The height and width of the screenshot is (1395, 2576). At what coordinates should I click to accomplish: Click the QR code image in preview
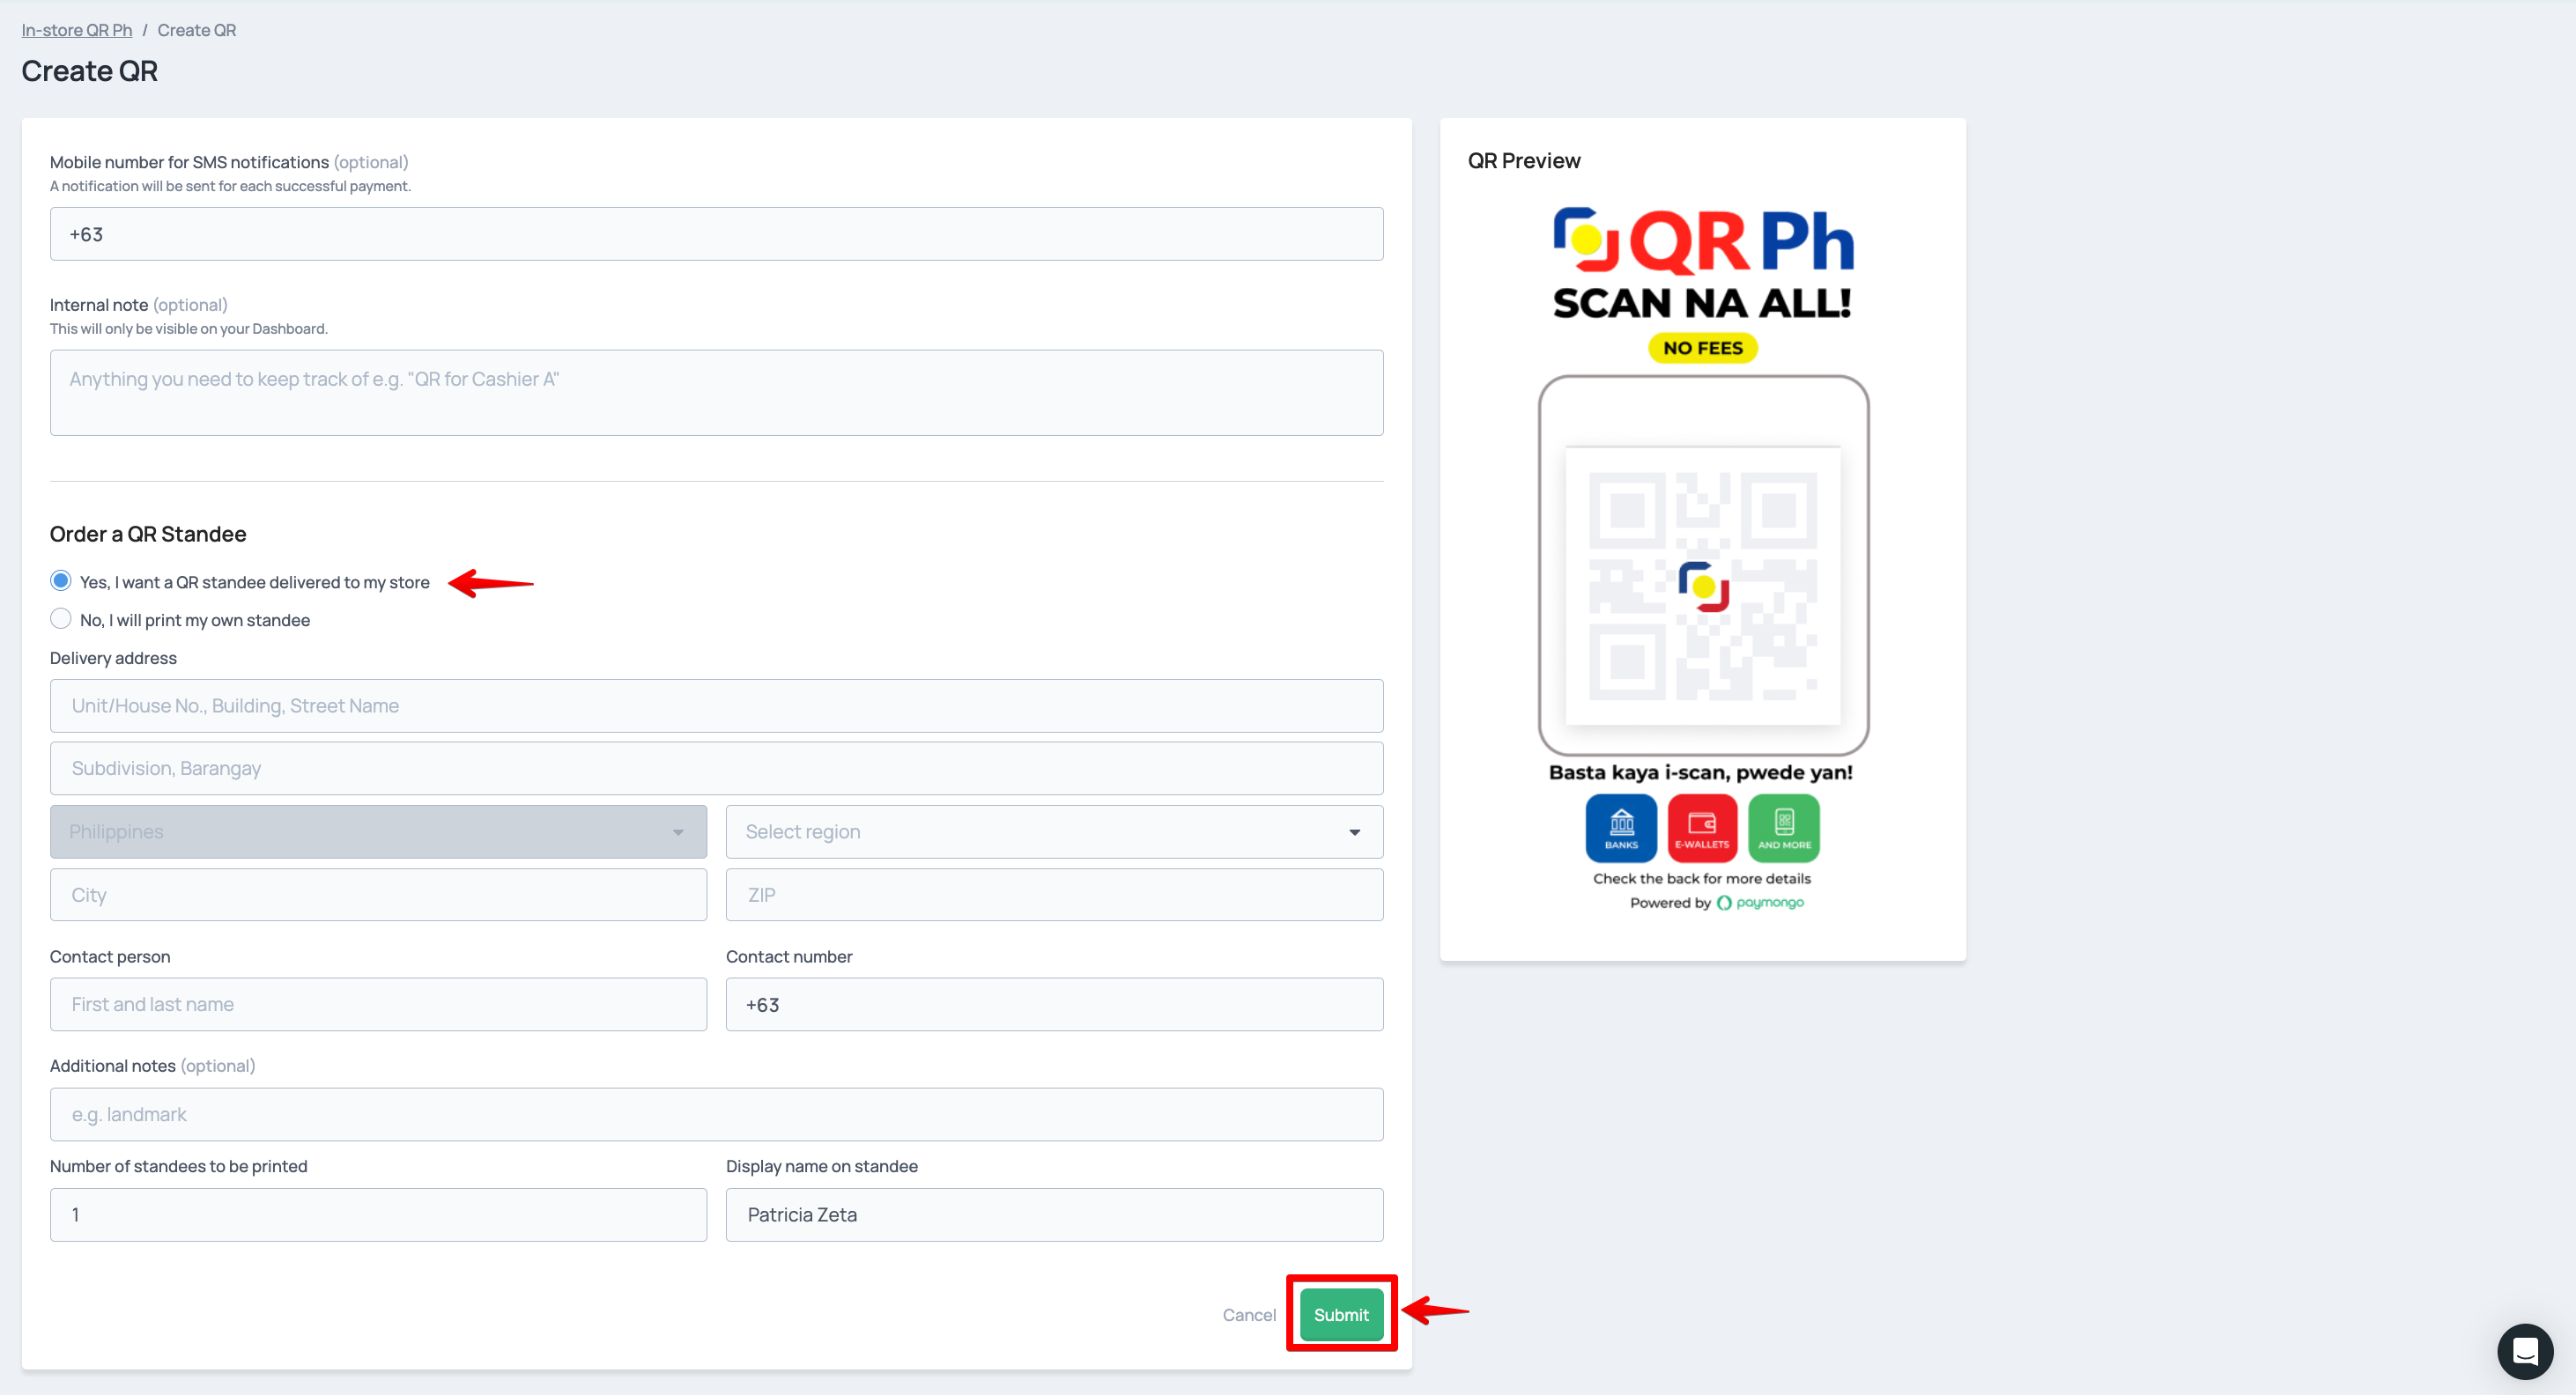tap(1702, 585)
